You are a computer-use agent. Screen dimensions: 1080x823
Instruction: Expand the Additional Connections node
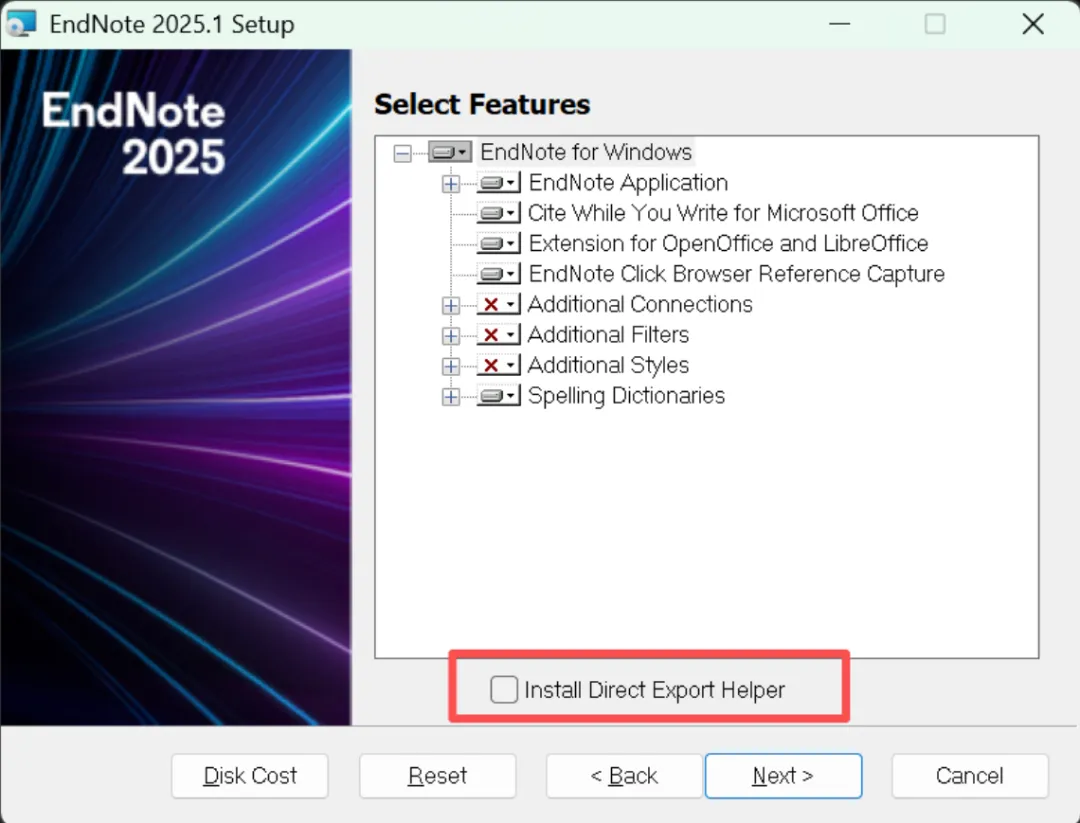click(451, 305)
